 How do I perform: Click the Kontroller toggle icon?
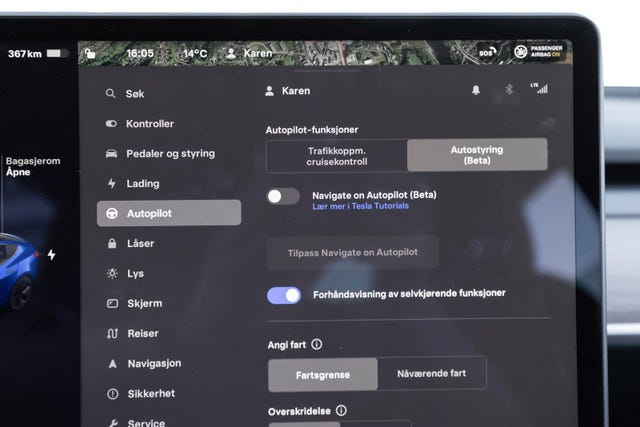111,124
